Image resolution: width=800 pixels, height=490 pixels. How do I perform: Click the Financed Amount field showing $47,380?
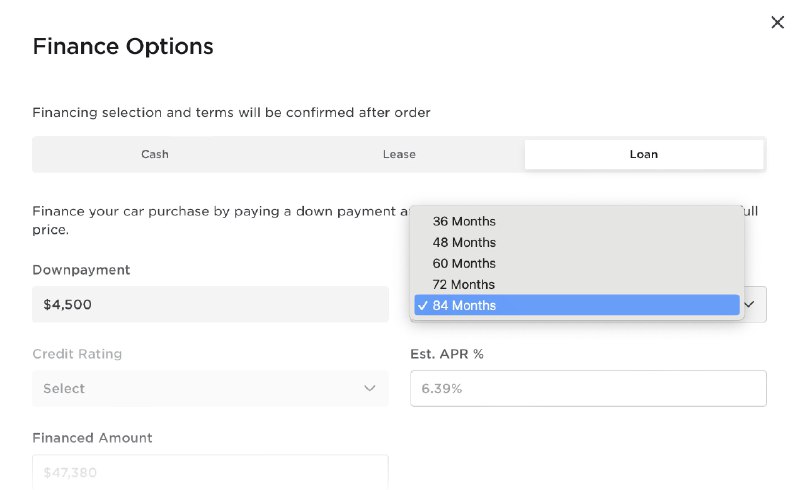point(210,472)
